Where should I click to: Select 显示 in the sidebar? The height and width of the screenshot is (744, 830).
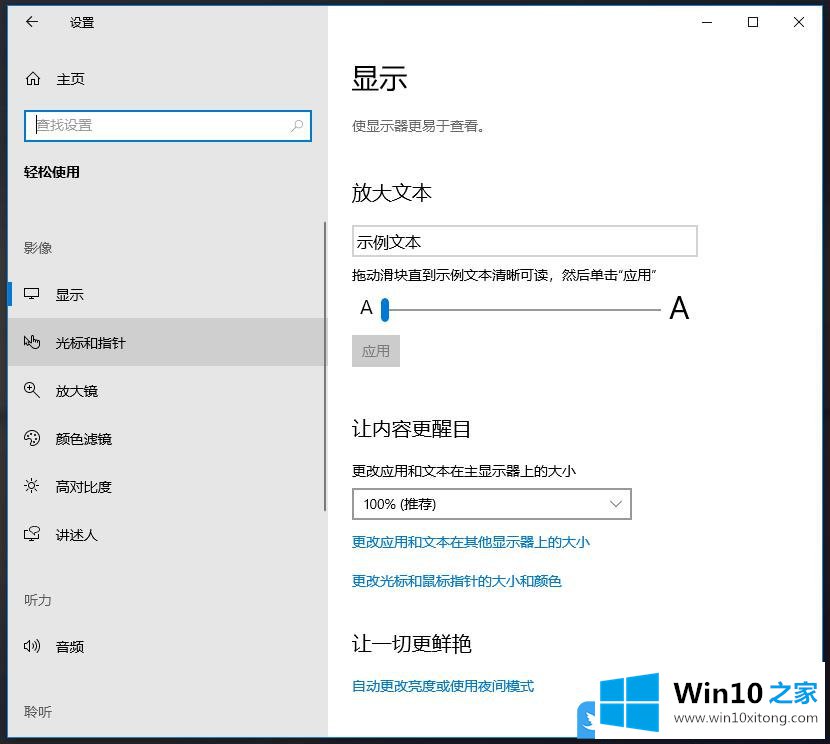70,295
